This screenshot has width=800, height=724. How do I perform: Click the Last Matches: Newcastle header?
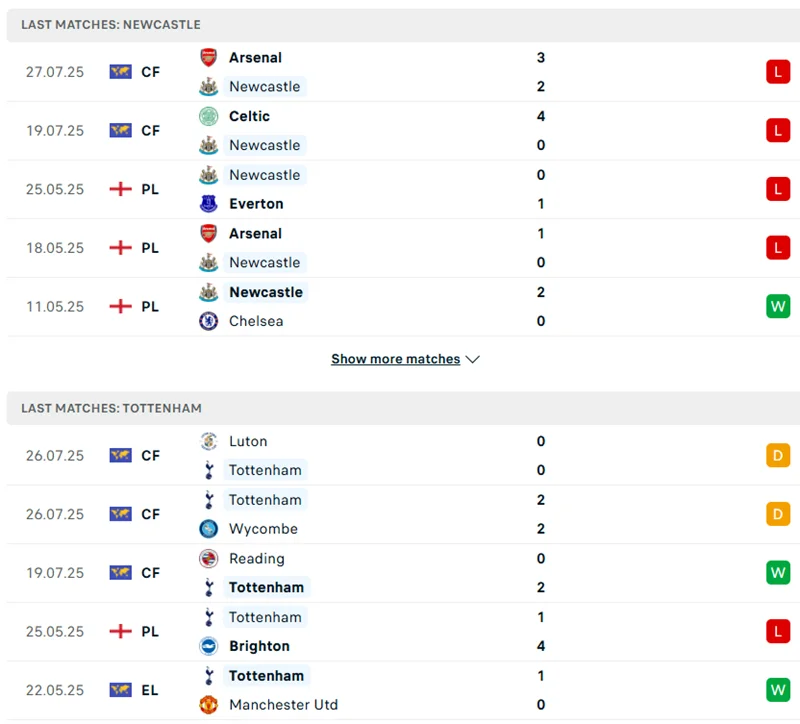click(110, 24)
